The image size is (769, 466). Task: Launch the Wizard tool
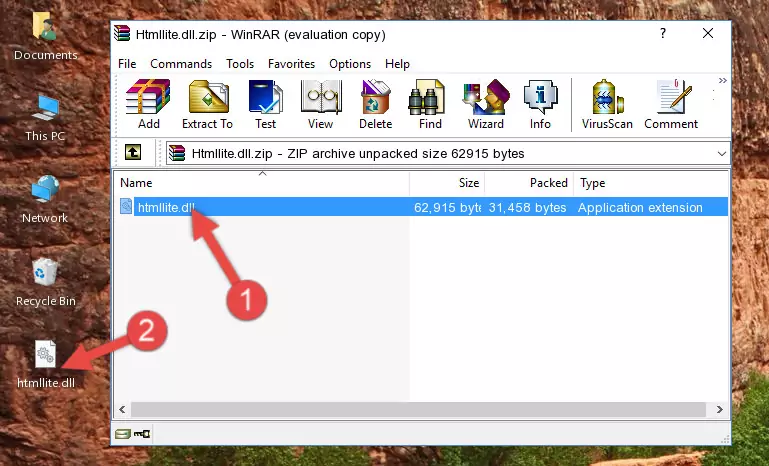(x=486, y=104)
